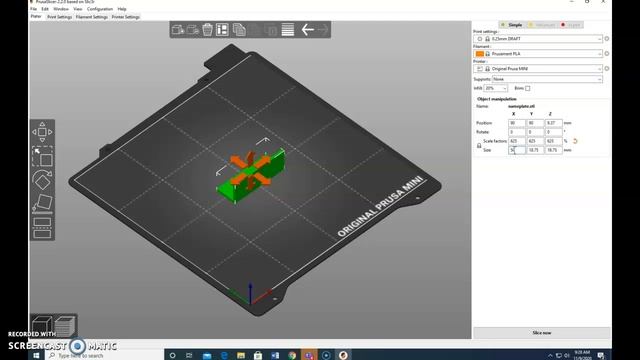Select the Cut tool in left toolbar
Image resolution: width=640 pixels, height=360 pixels.
(x=42, y=228)
